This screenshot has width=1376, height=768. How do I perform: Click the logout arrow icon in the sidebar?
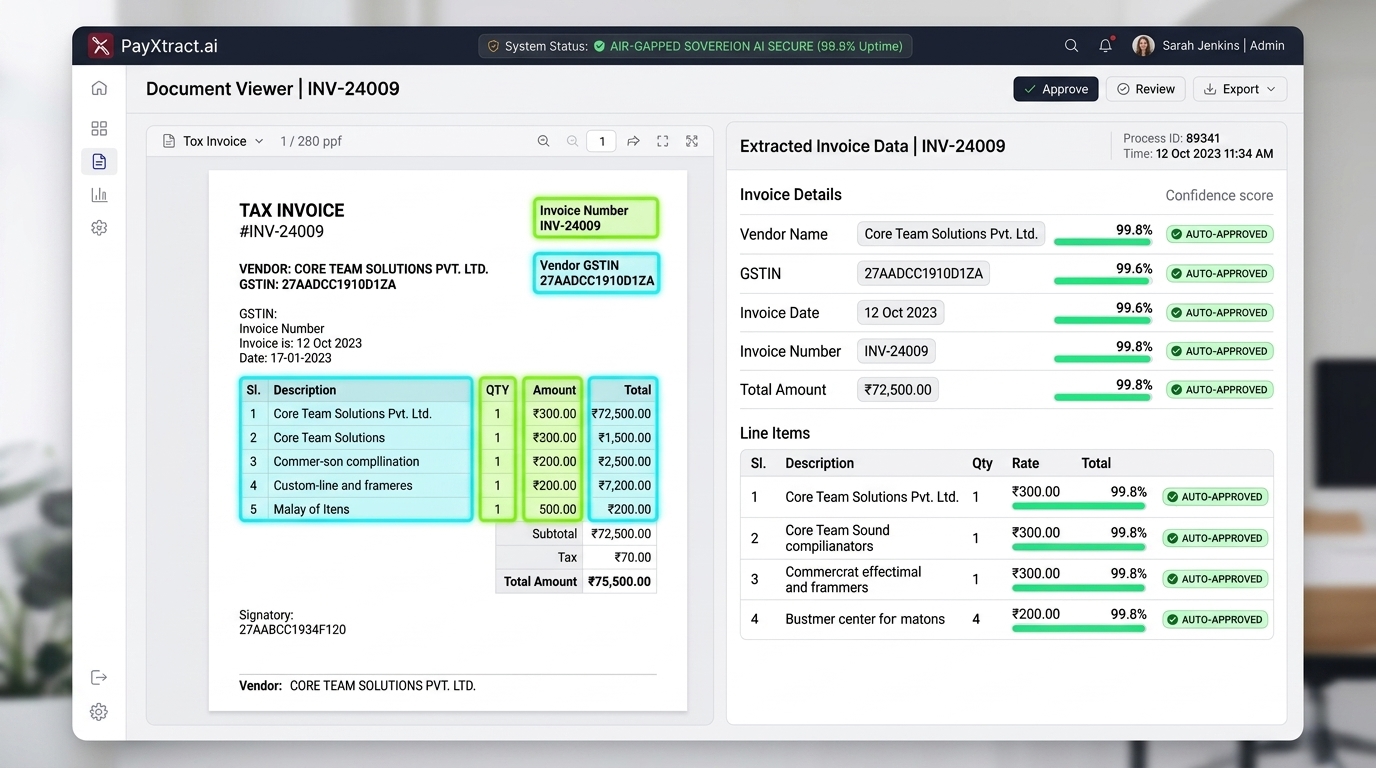(x=99, y=677)
